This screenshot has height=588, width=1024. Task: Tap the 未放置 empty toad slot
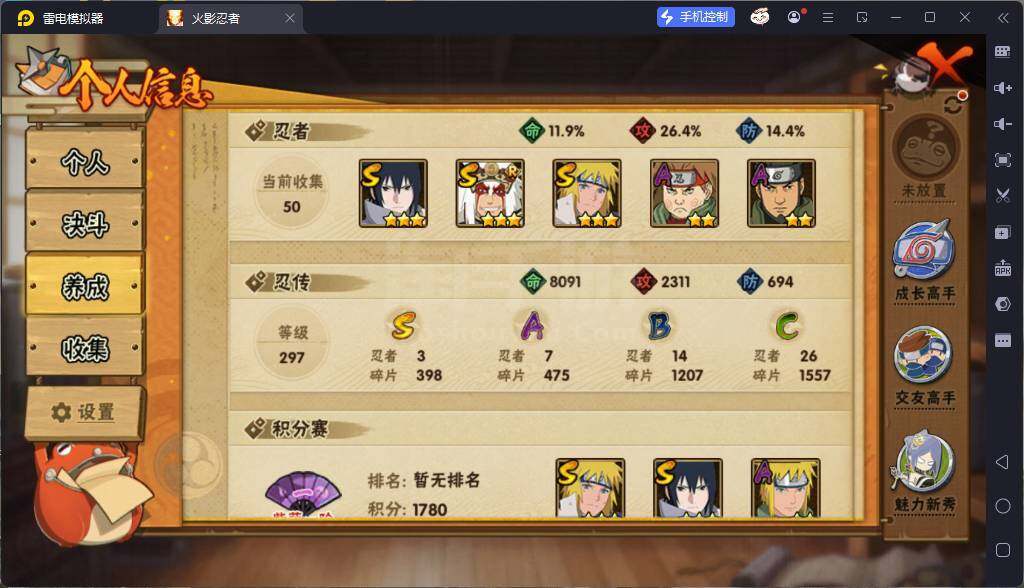pos(925,149)
